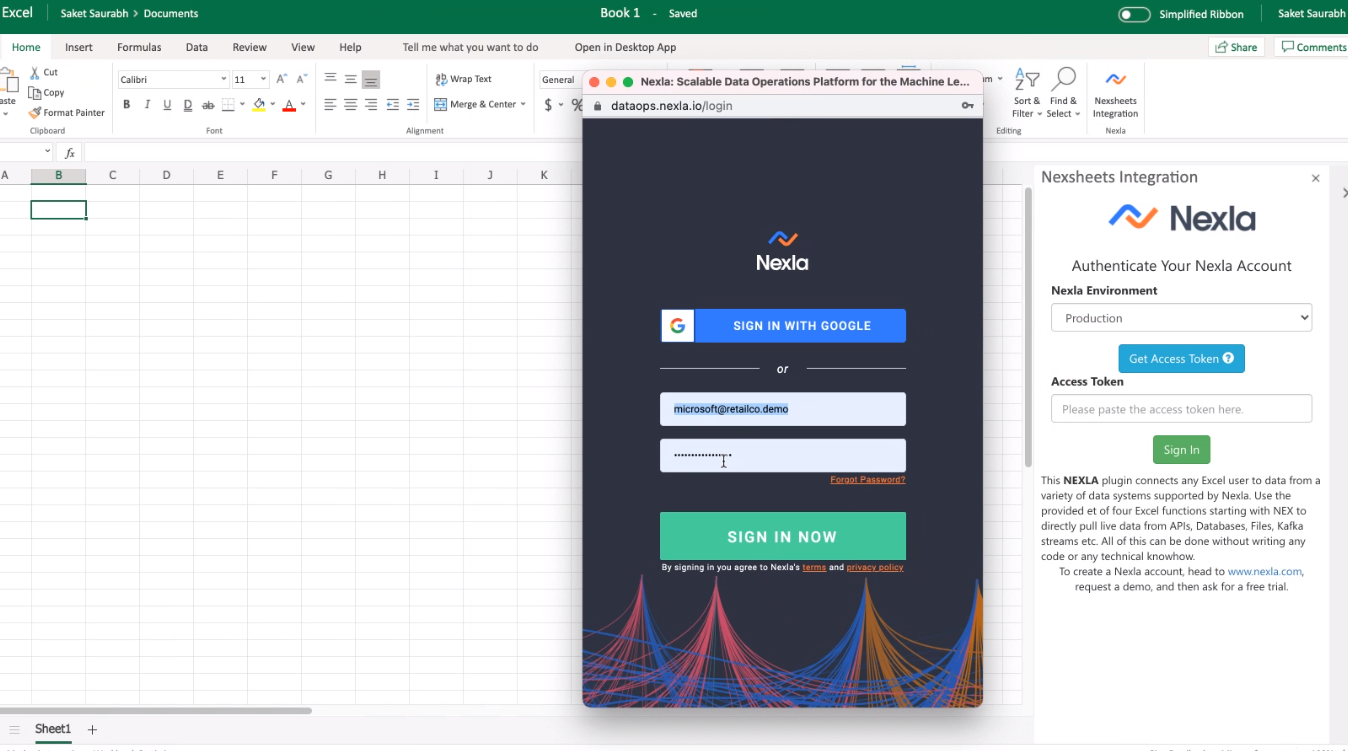Increase font size with the larger A

click(x=281, y=79)
